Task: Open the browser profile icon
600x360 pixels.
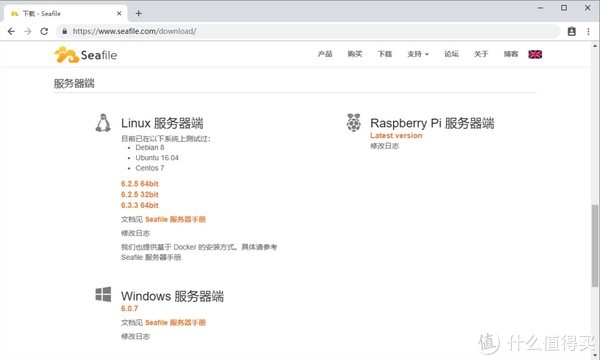Action: point(572,31)
